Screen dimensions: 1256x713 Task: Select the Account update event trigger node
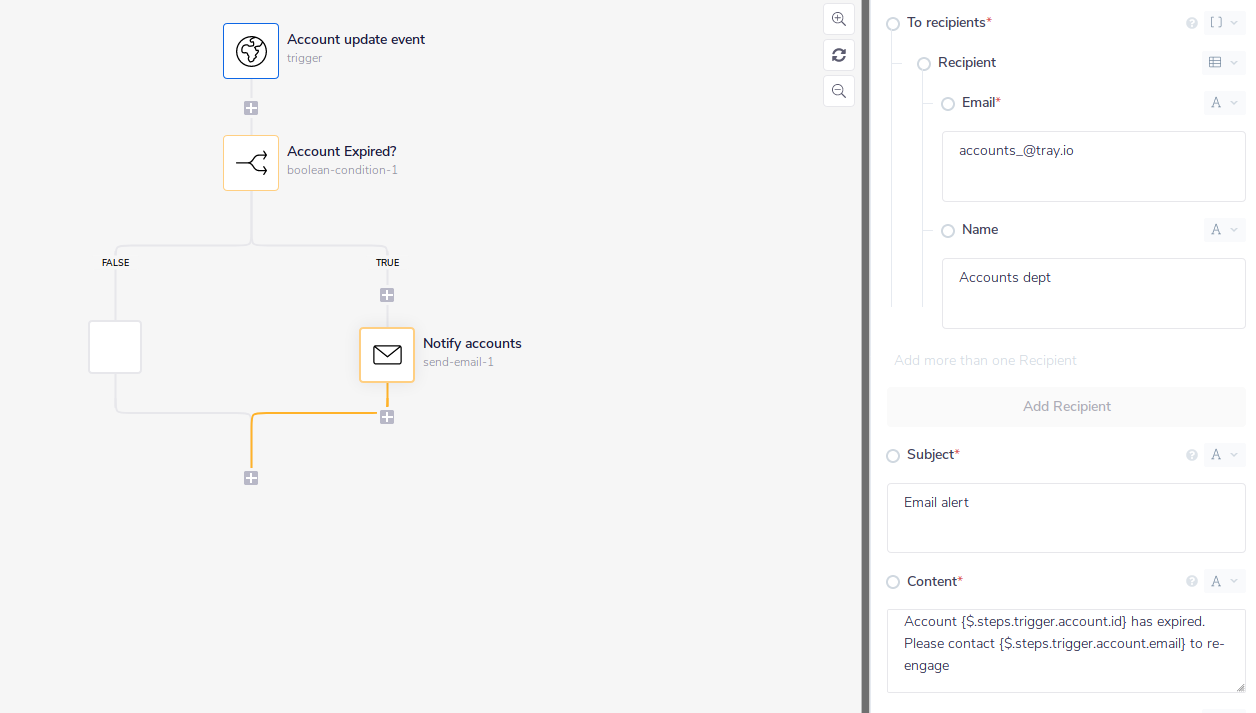click(x=251, y=51)
